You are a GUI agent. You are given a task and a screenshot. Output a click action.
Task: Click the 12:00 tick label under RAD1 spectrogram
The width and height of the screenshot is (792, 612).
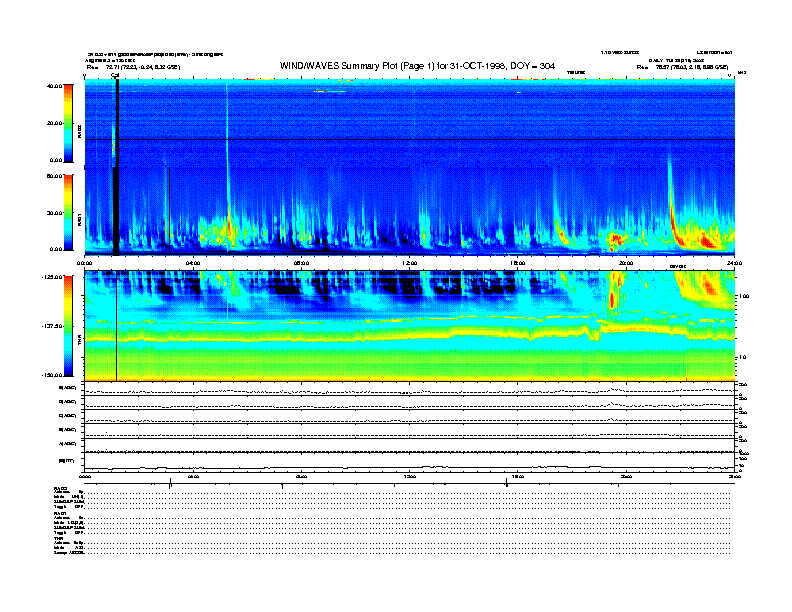coord(410,263)
